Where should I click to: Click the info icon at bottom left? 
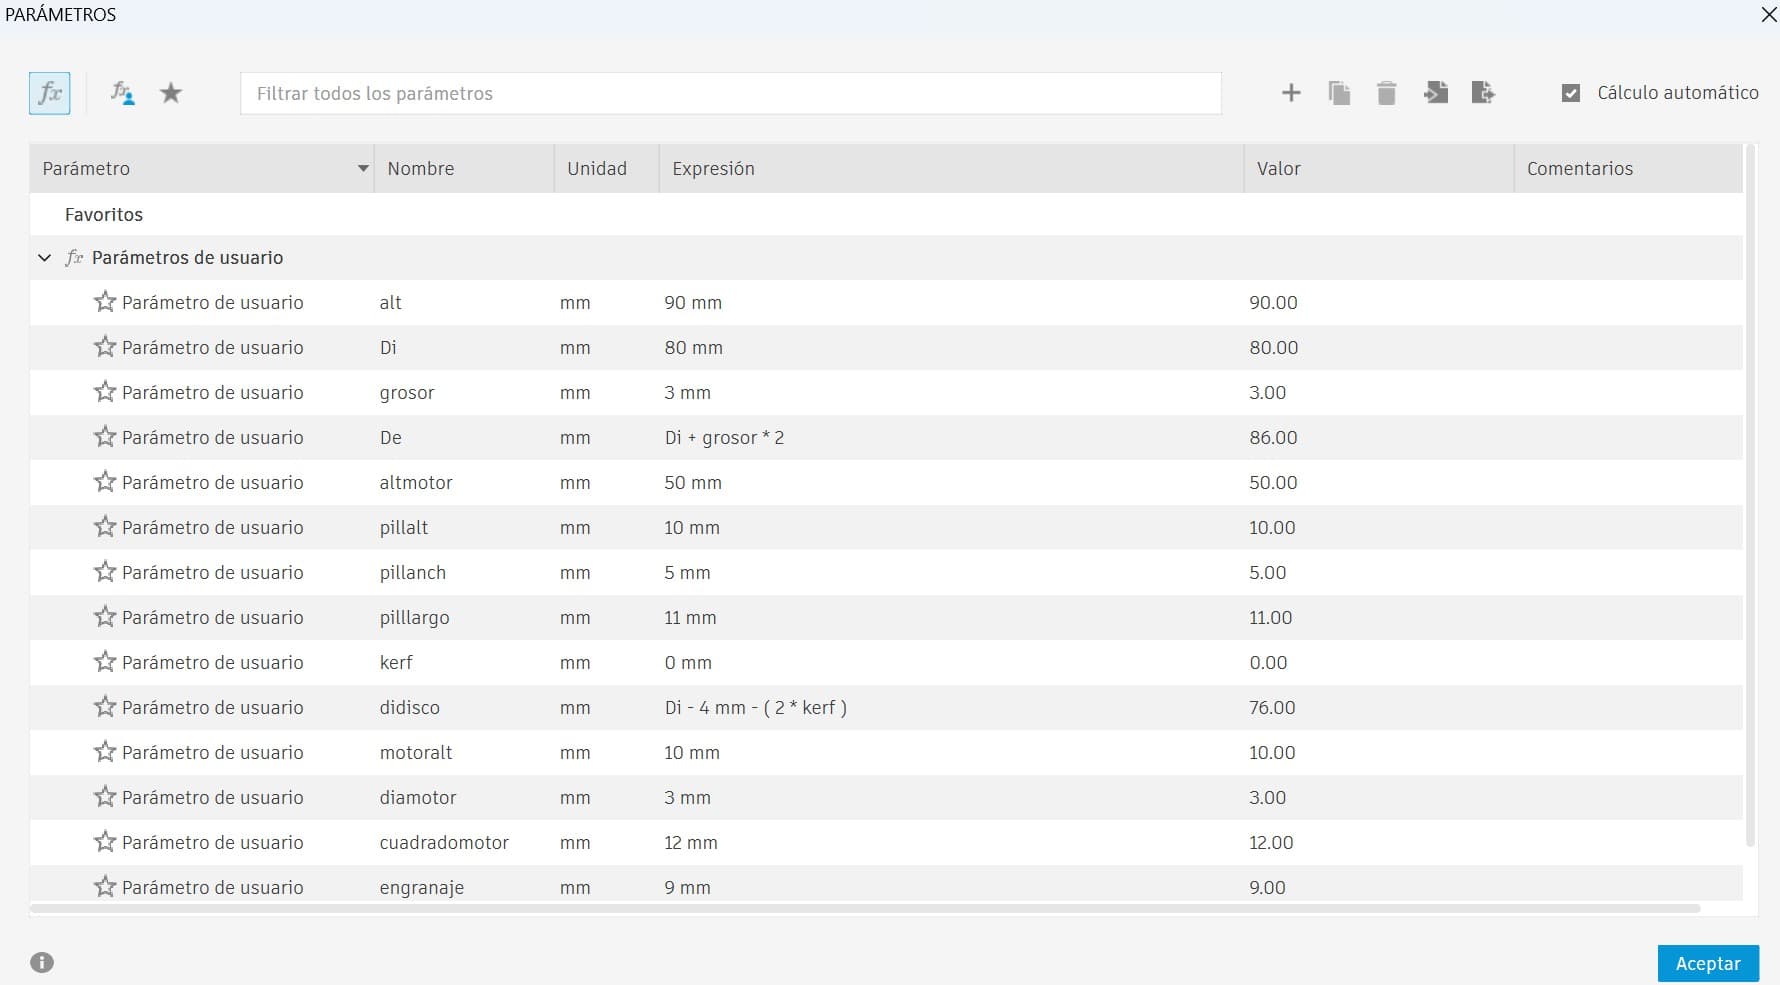coord(42,962)
